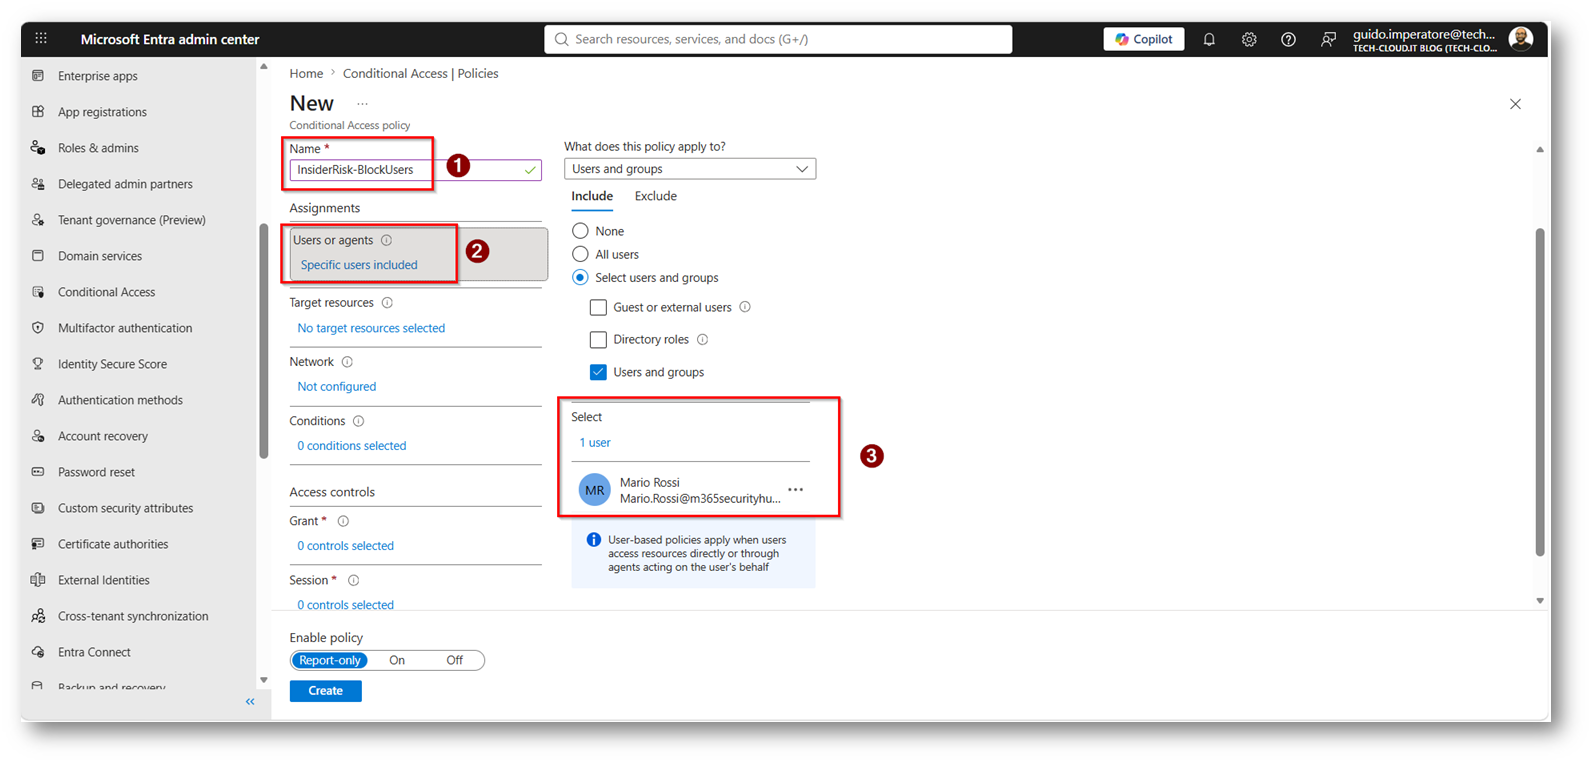This screenshot has height=764, width=1593.
Task: Set Enable policy toggle to On
Action: pyautogui.click(x=397, y=660)
